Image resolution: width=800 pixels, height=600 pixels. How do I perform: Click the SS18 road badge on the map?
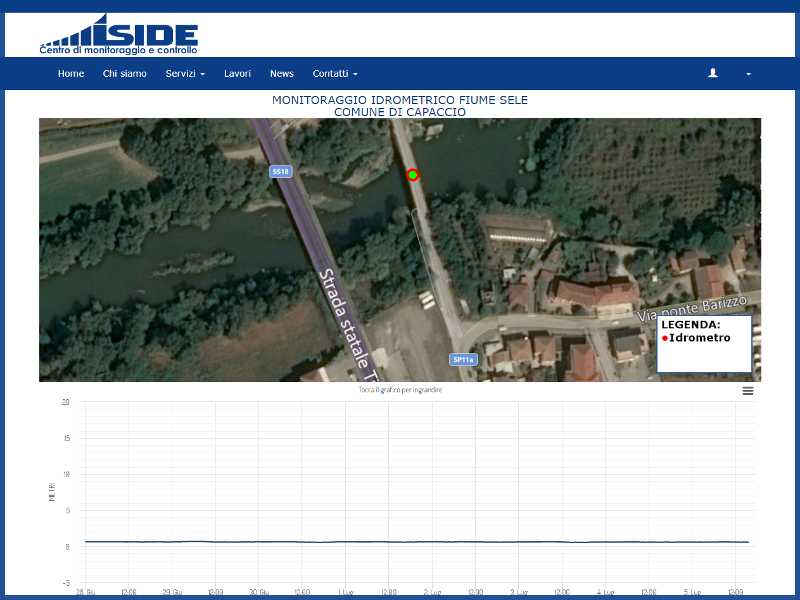[x=281, y=171]
